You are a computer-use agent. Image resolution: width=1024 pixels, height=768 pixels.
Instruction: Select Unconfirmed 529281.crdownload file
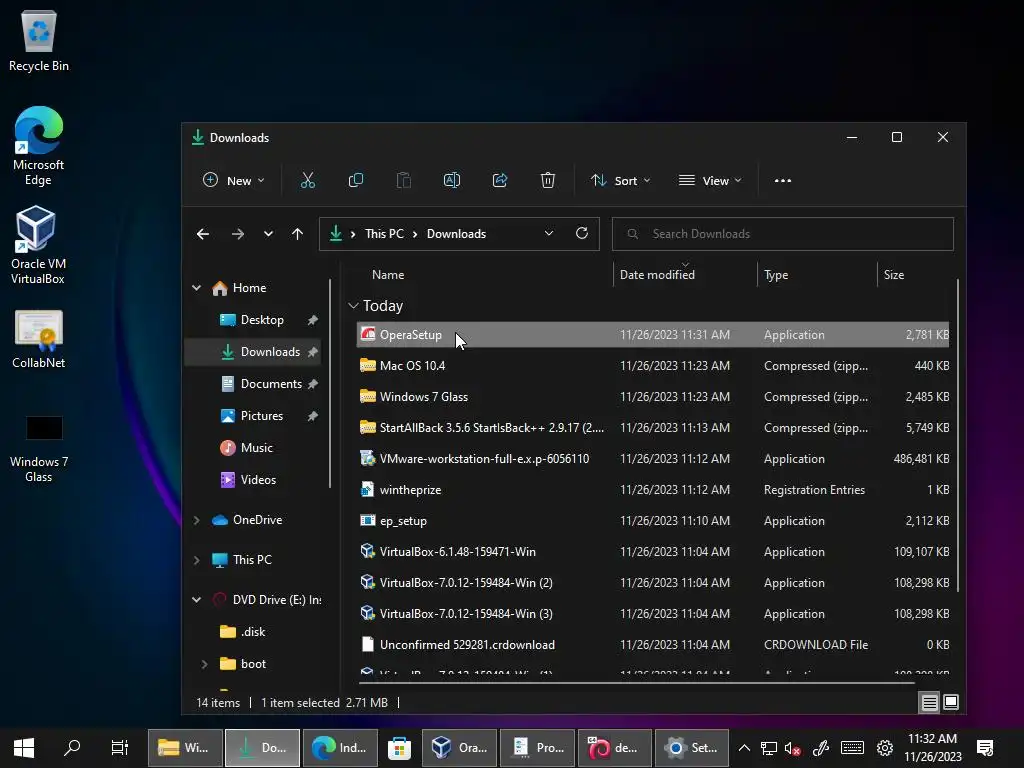coord(653,645)
